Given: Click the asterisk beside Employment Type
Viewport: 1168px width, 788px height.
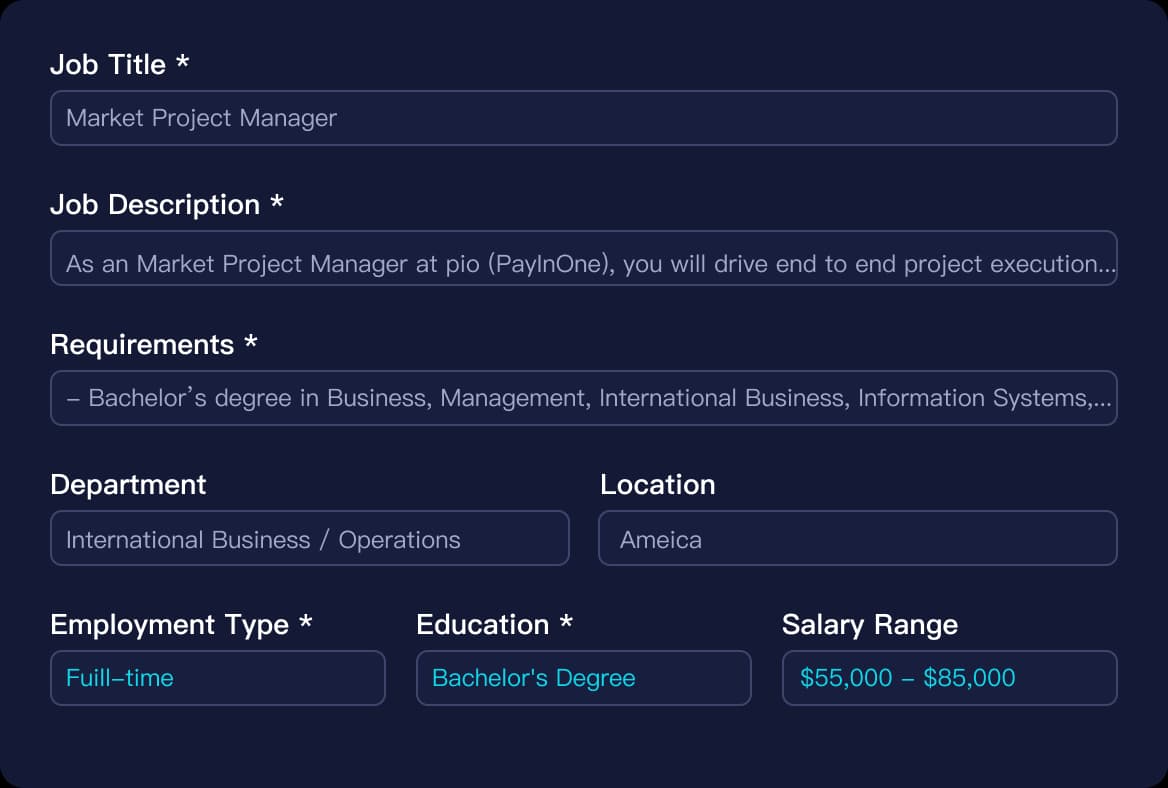Looking at the screenshot, I should click(306, 622).
